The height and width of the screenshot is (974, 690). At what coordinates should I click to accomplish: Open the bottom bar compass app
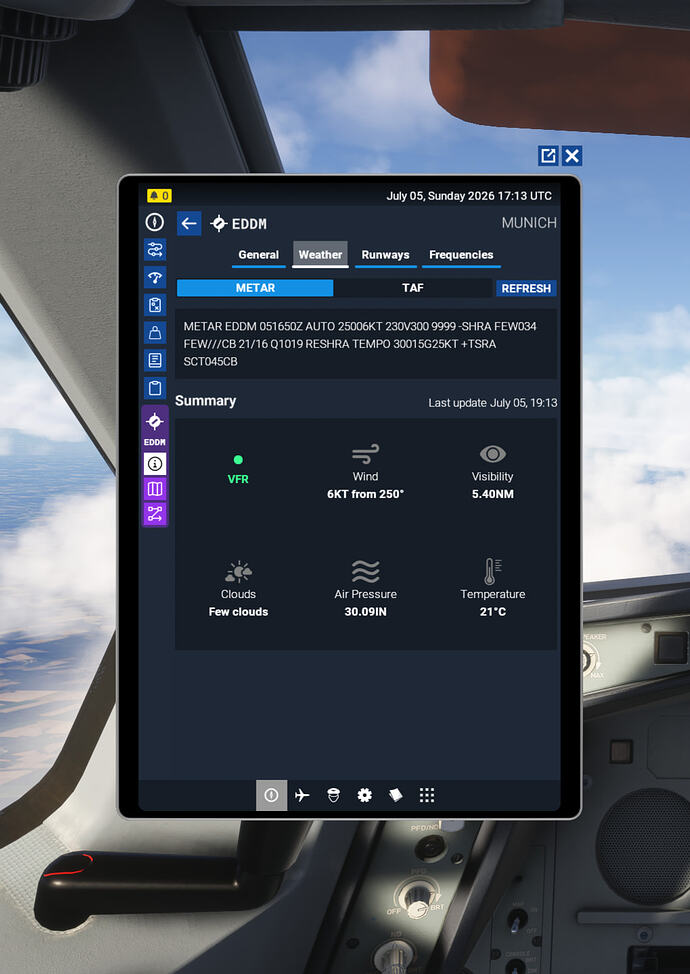coord(271,795)
